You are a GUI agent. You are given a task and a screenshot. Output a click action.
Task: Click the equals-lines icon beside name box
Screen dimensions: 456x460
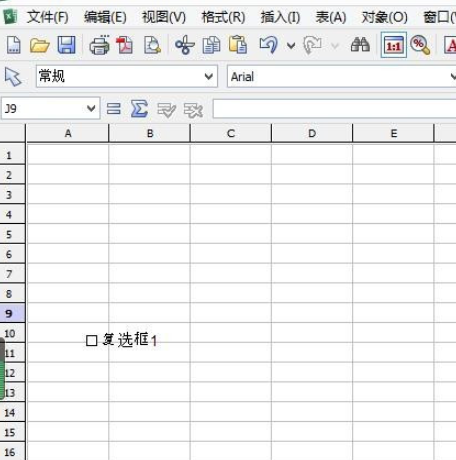pos(113,109)
